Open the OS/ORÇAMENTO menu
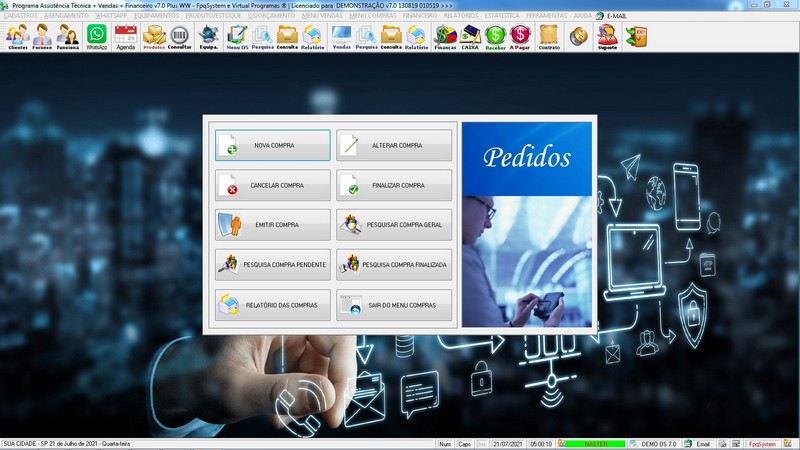 click(x=271, y=16)
